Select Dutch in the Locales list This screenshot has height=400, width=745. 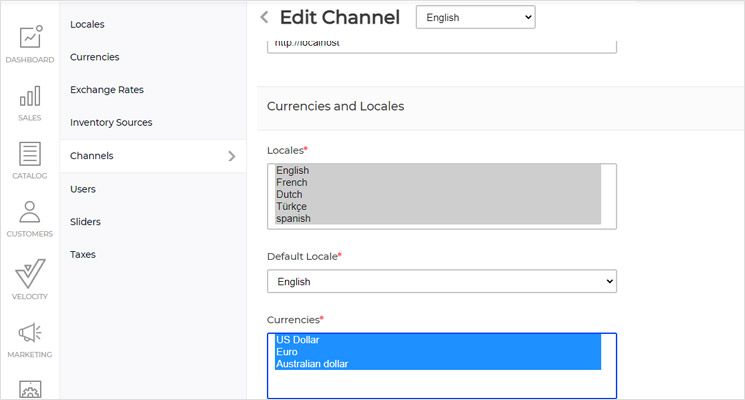[438, 194]
